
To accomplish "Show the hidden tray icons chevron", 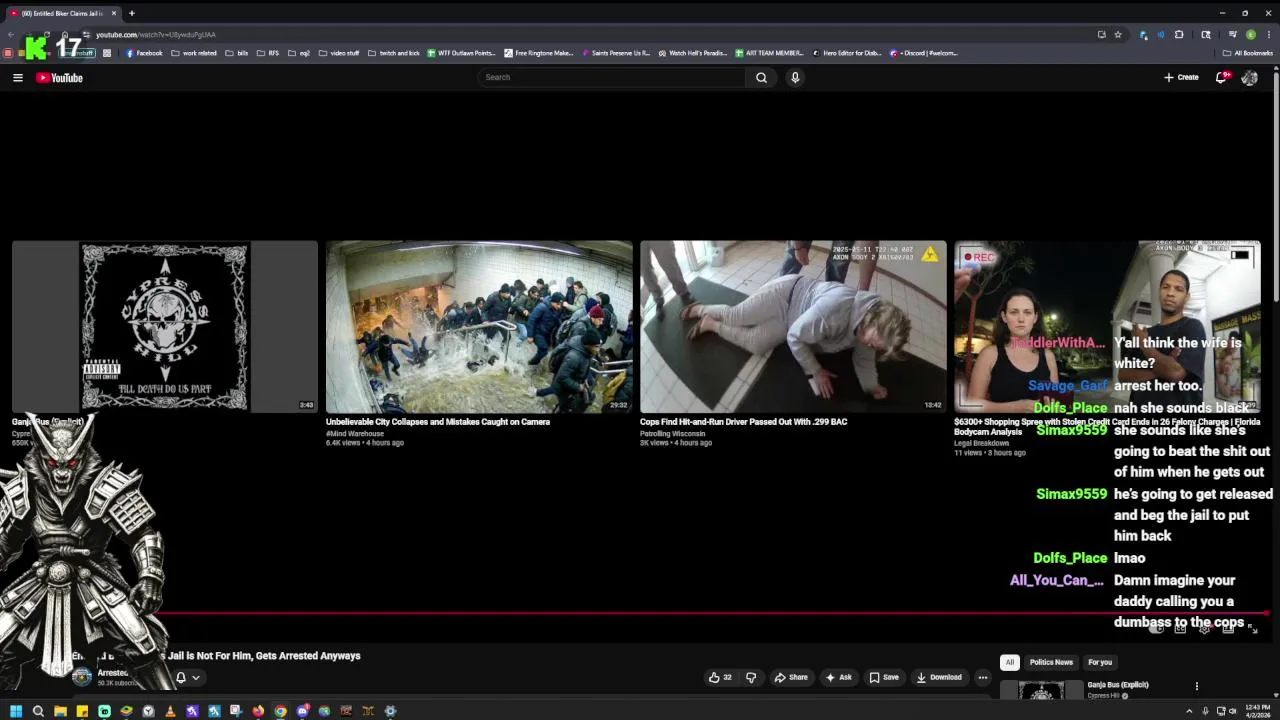I will pos(1190,711).
